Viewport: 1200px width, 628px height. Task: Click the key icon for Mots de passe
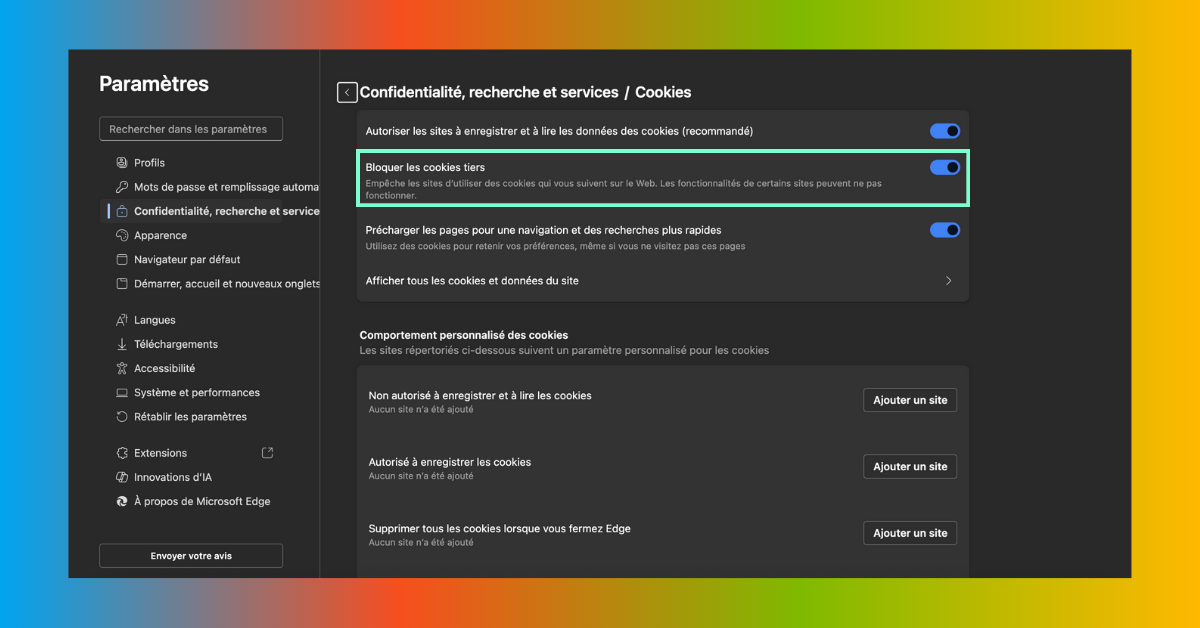tap(122, 187)
